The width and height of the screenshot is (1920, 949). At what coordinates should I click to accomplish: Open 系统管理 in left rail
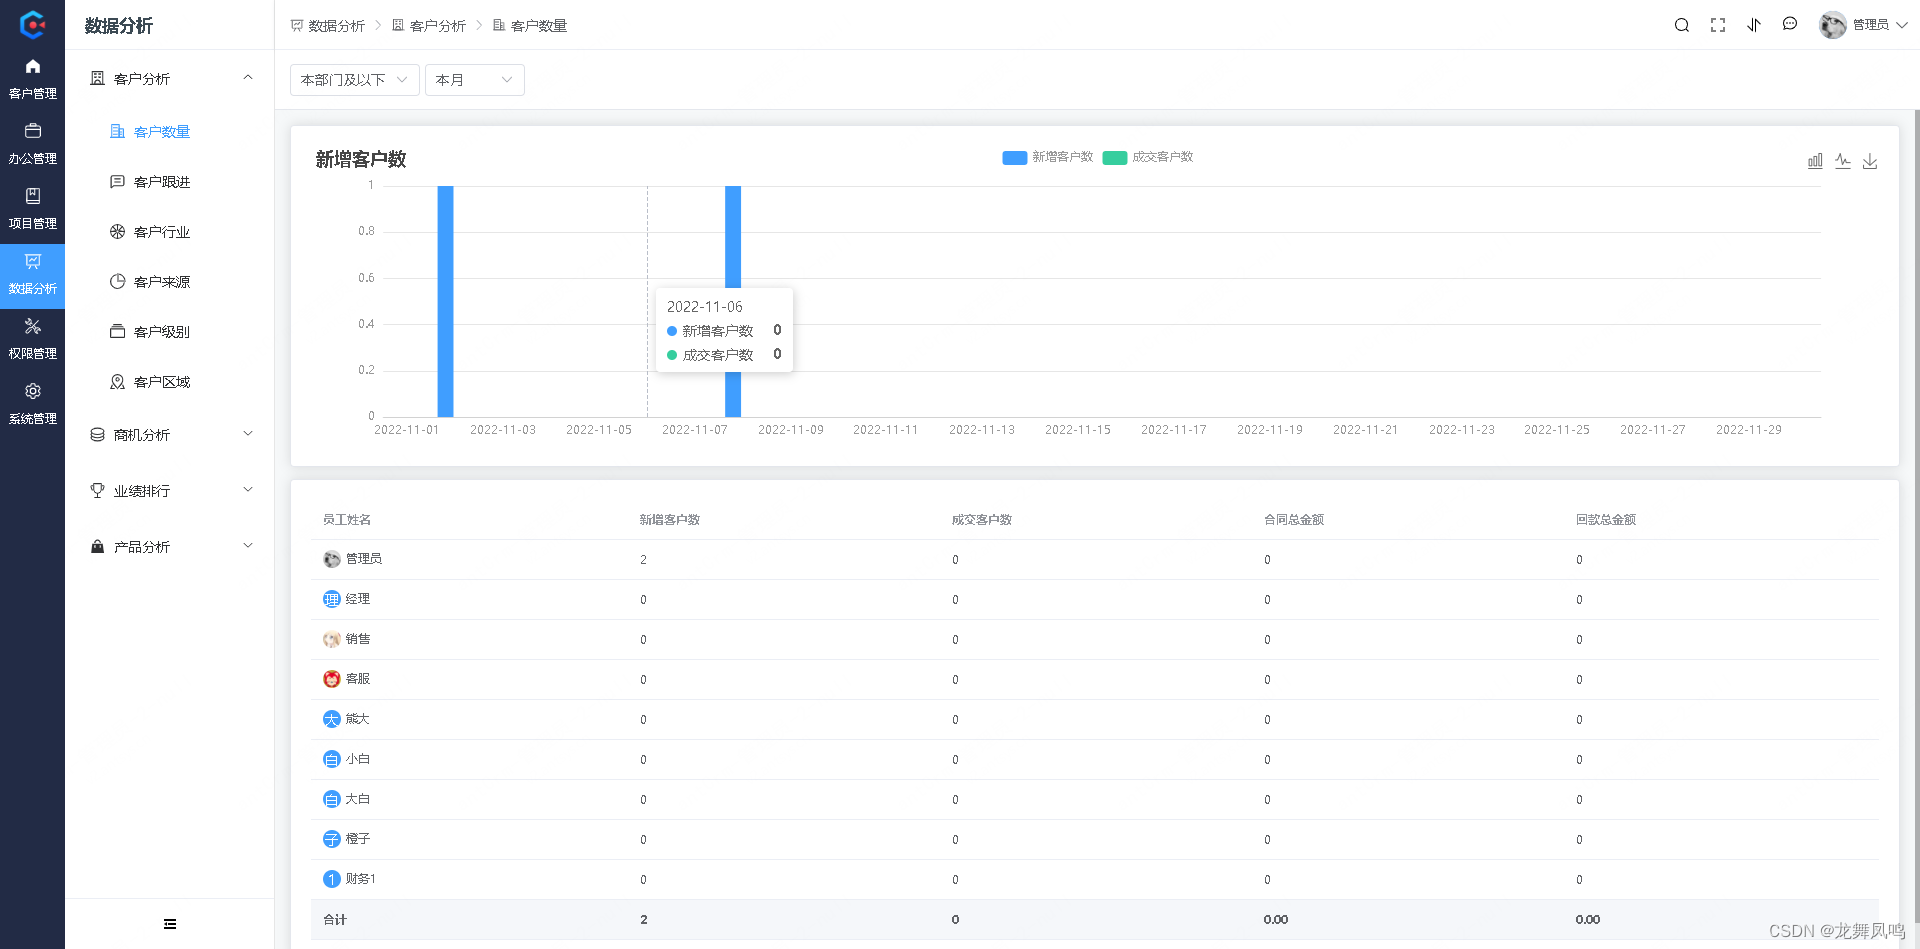tap(32, 403)
